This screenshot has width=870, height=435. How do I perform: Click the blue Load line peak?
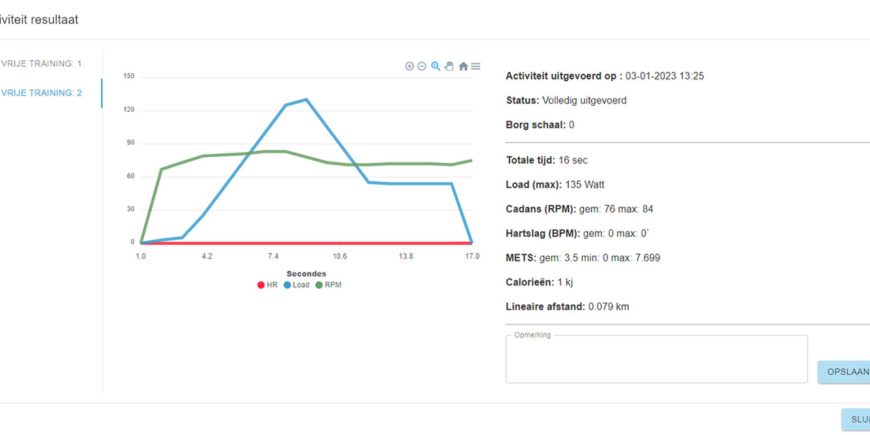[x=305, y=99]
